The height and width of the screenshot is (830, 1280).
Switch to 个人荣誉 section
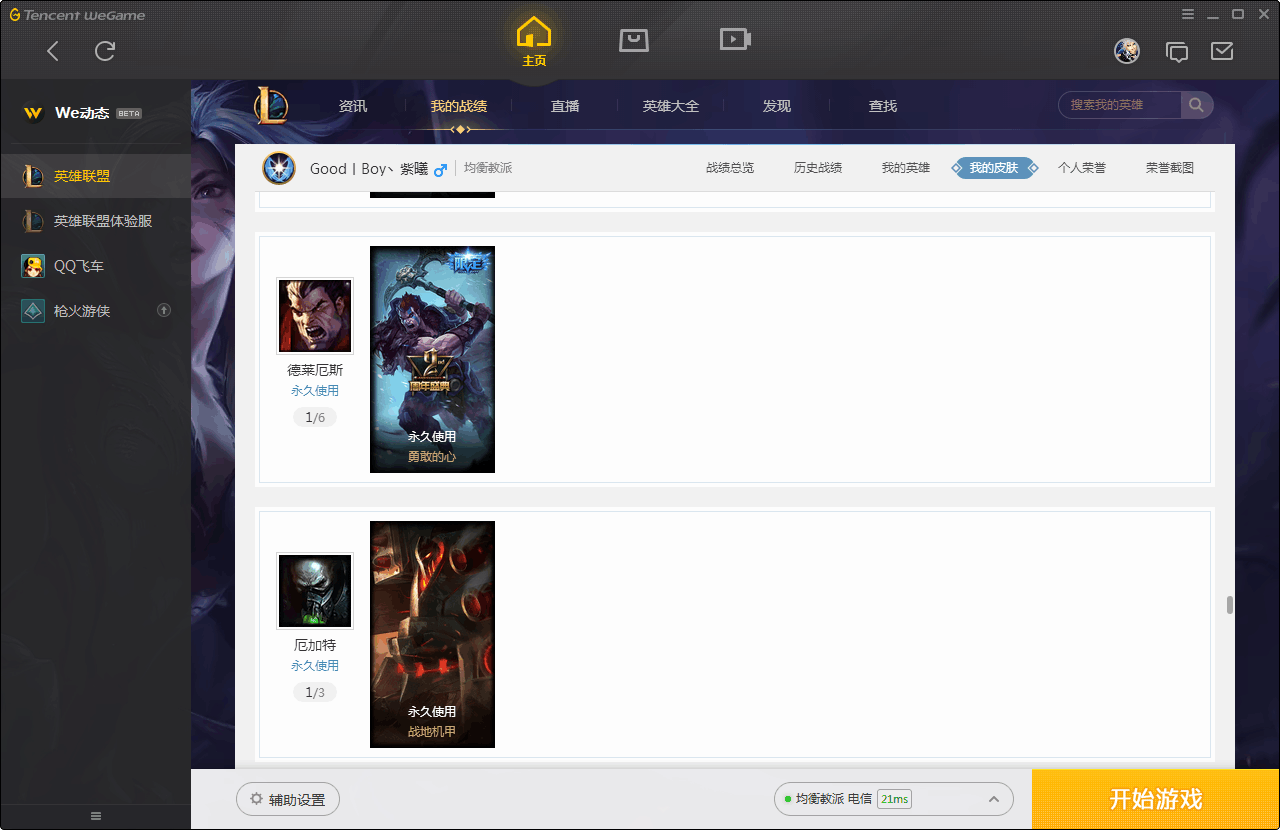[x=1082, y=168]
